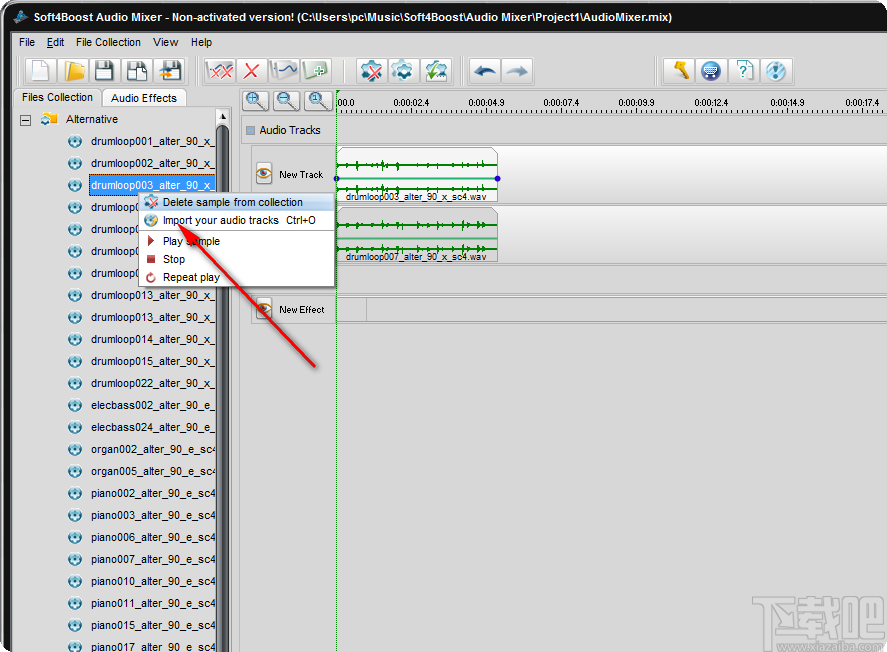This screenshot has width=887, height=652.
Task: Switch to the Audio Effects tab
Action: (144, 98)
